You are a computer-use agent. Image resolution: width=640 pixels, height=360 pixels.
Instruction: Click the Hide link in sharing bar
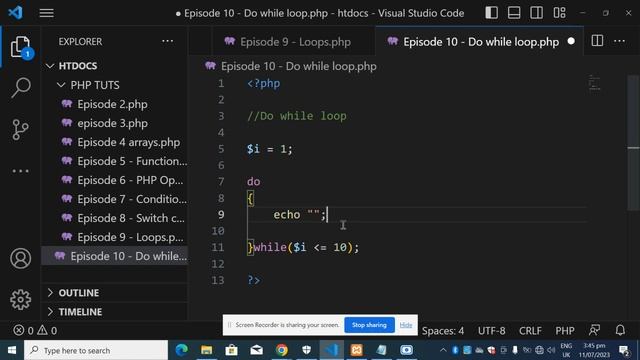(x=406, y=325)
